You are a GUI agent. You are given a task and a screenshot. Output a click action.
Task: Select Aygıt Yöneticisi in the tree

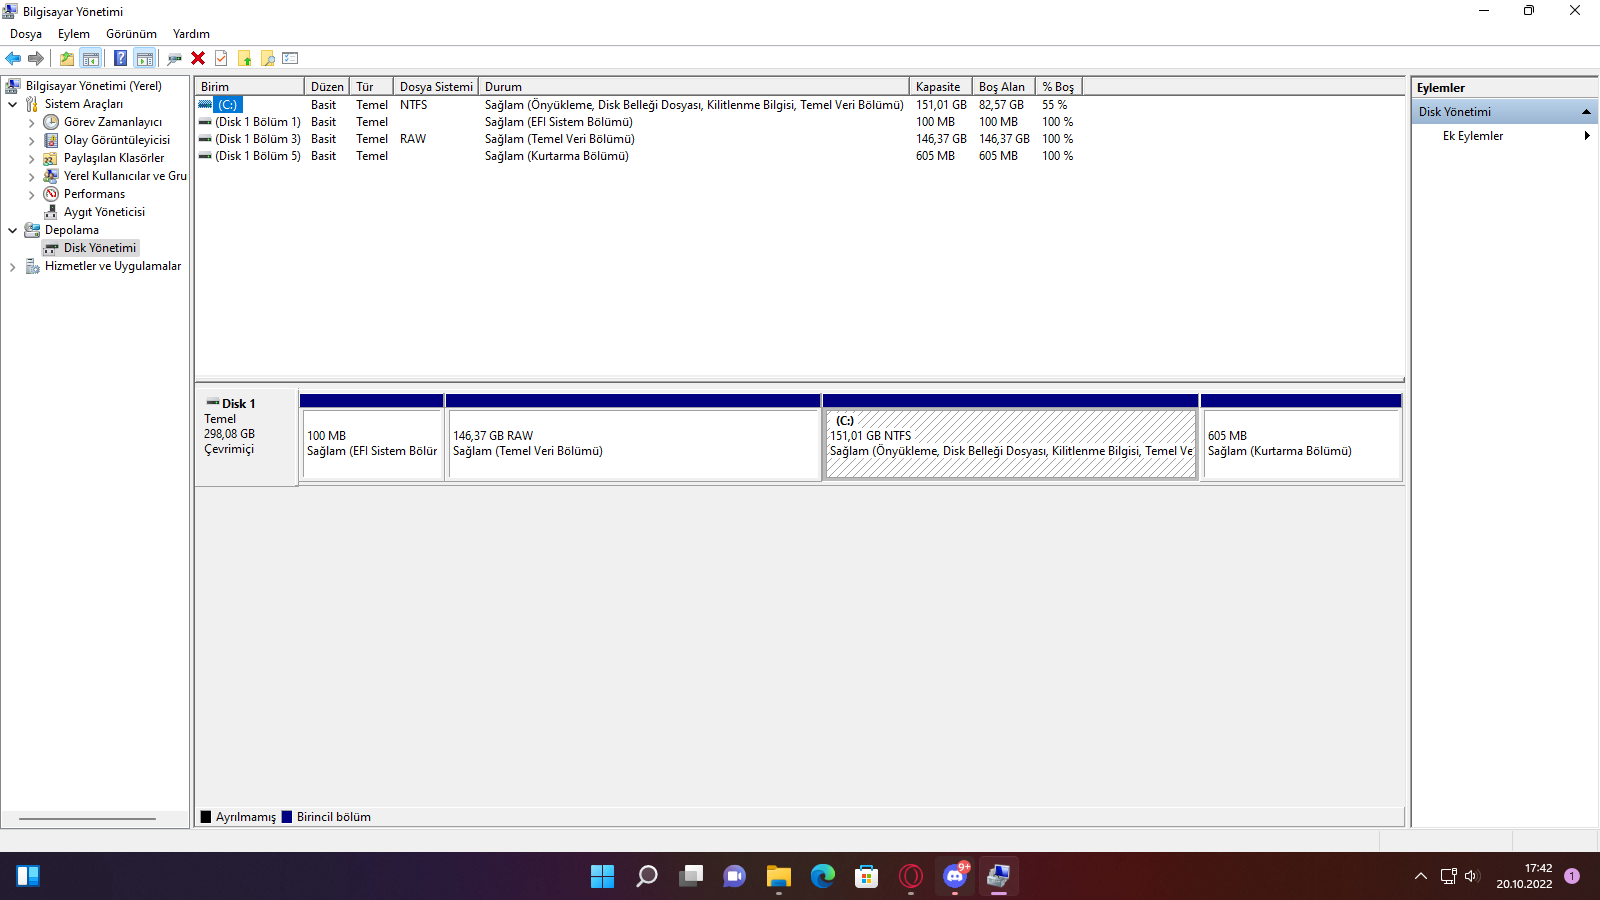coord(104,212)
